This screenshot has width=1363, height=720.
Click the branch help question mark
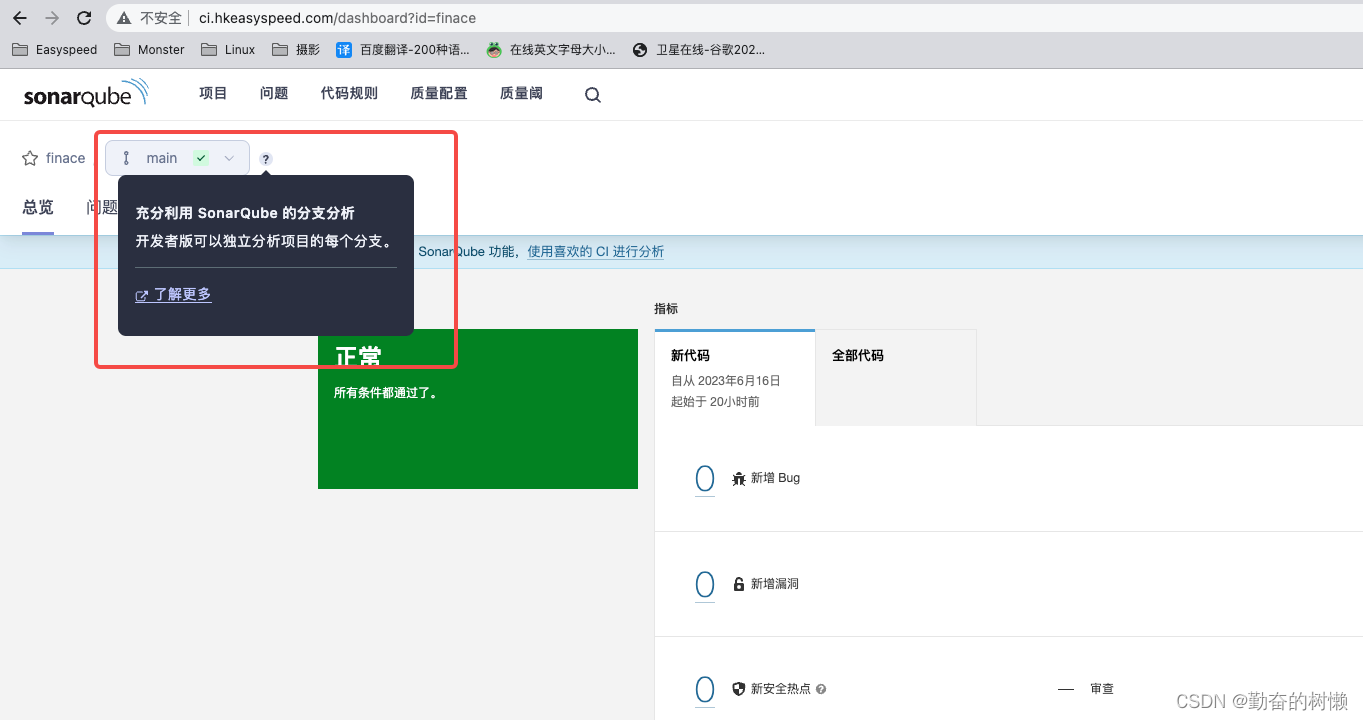coord(266,159)
